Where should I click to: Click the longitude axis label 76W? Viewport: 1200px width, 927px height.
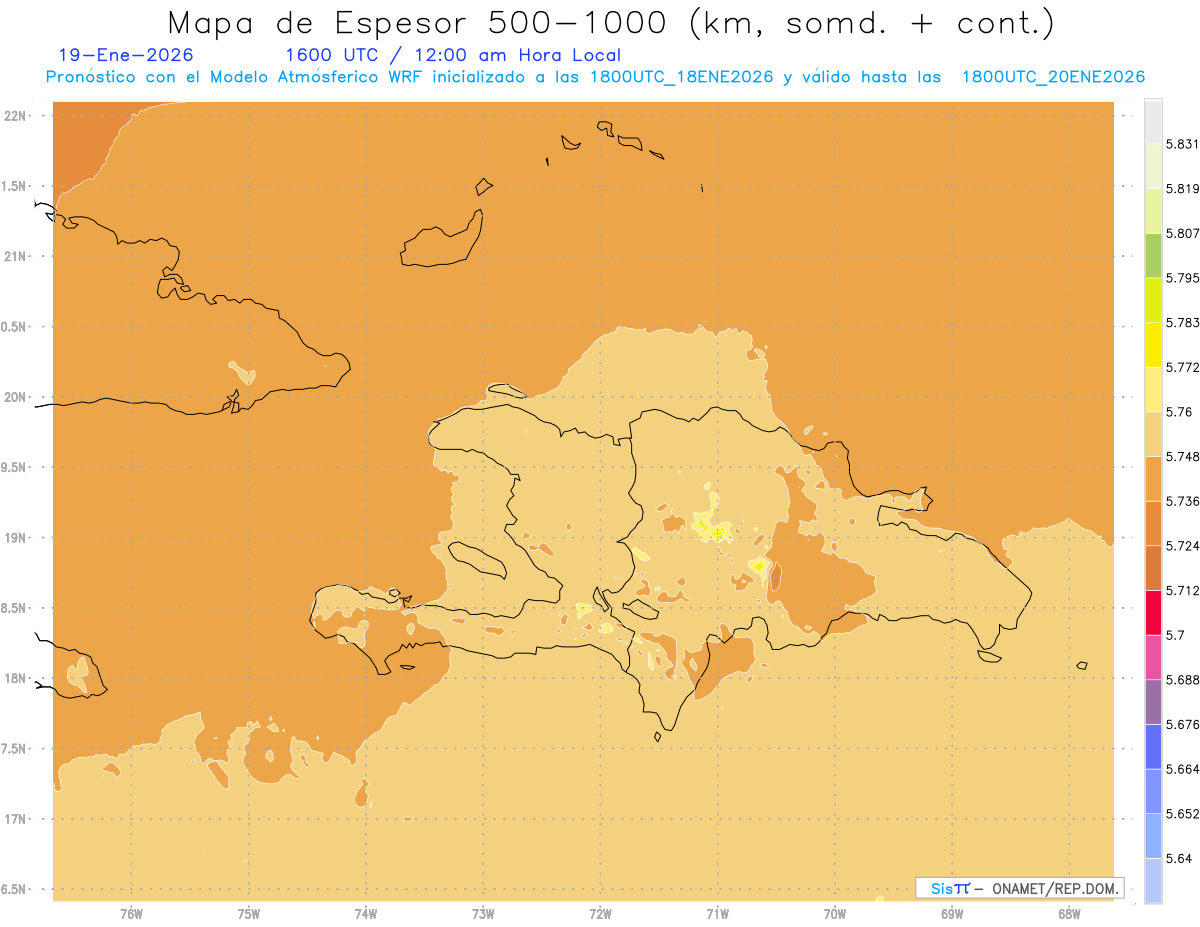point(131,914)
